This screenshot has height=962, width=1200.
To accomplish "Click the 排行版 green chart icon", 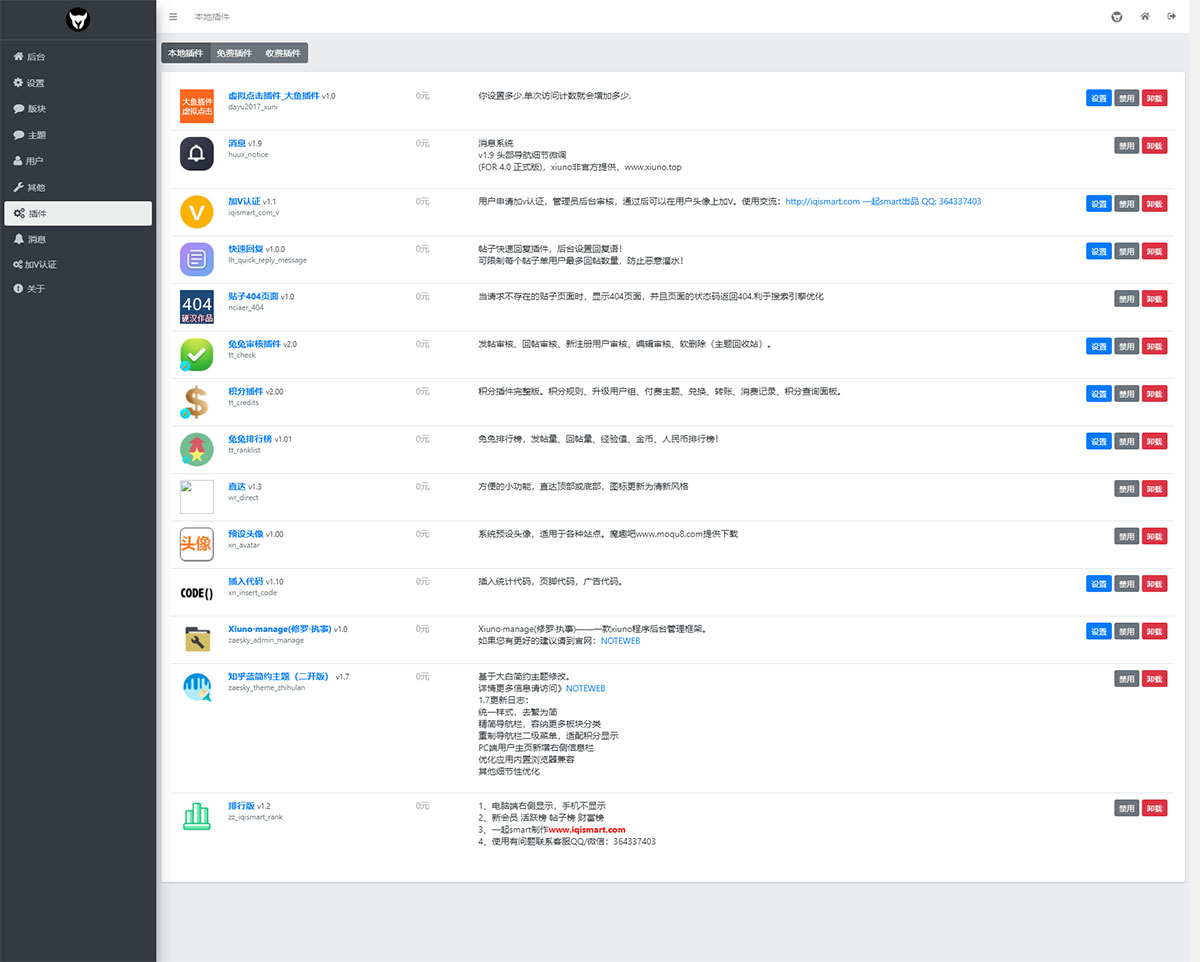I will tap(196, 816).
